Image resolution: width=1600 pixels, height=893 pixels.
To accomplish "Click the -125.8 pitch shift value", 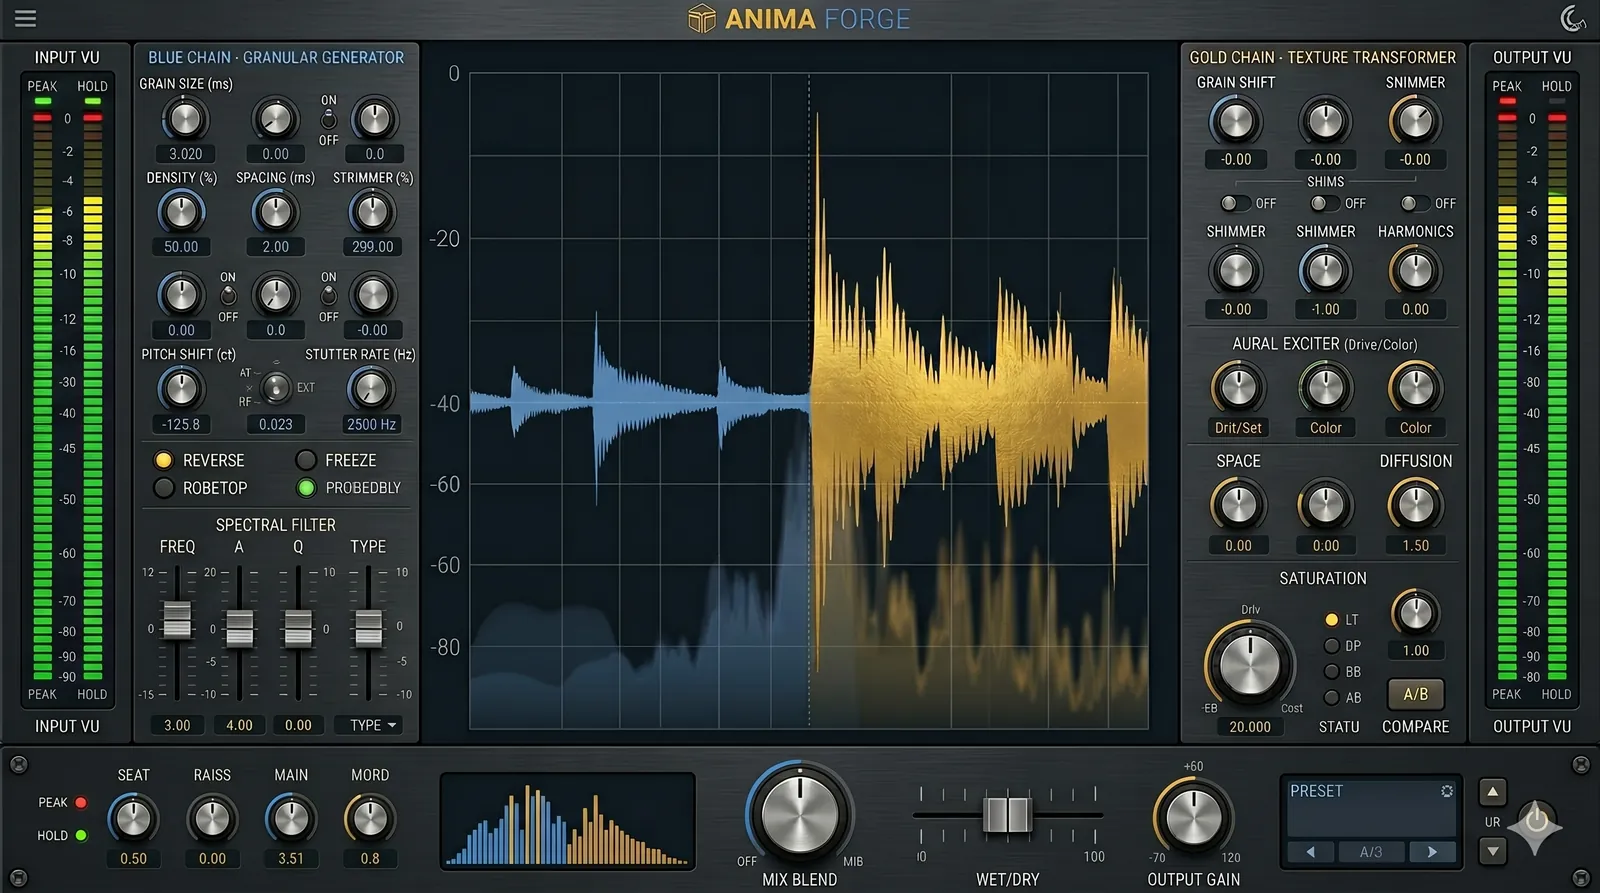I will (181, 424).
